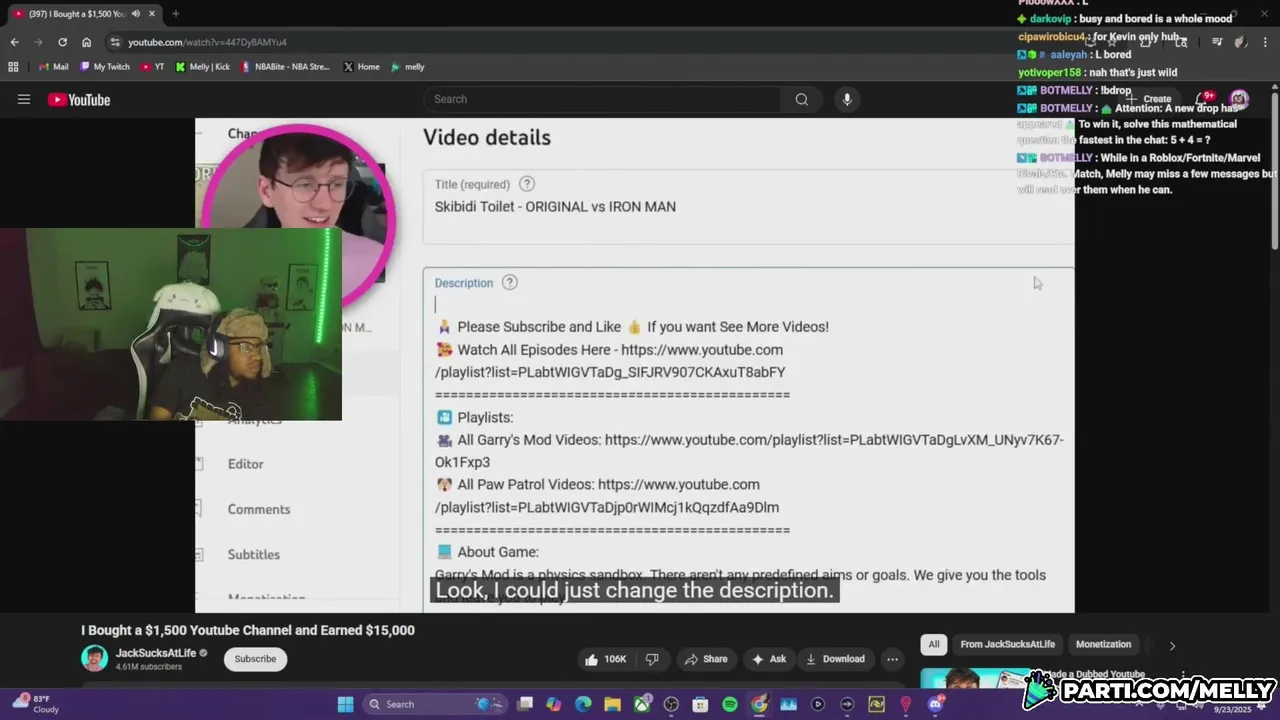Open Chrome from the taskbar
This screenshot has height=720, width=1280.
[x=759, y=704]
